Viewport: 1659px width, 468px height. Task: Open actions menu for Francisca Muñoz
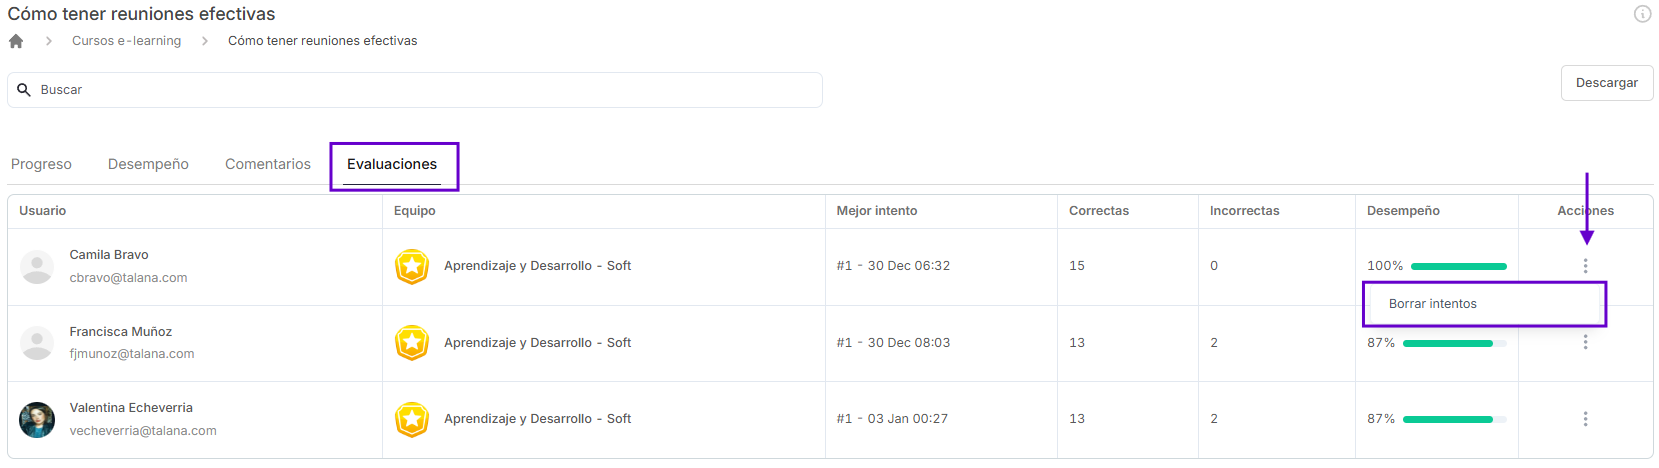pos(1585,342)
